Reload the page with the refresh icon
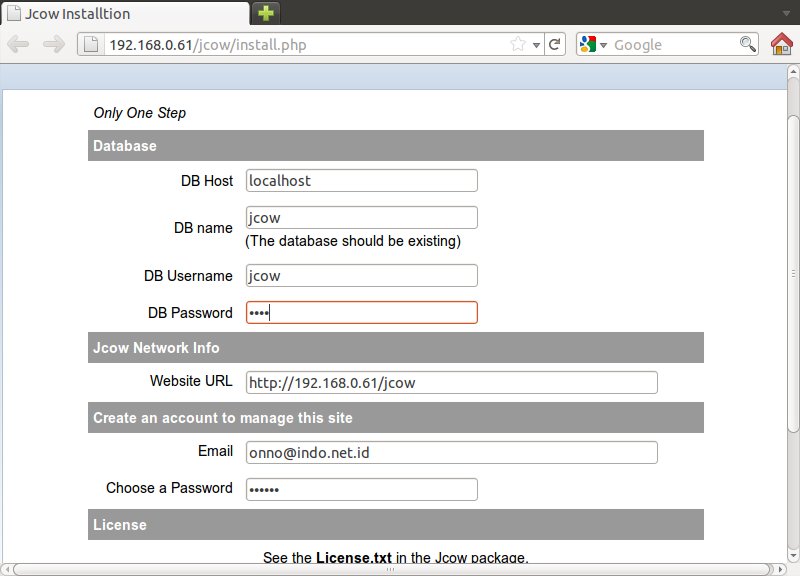The height and width of the screenshot is (576, 800). (x=555, y=44)
